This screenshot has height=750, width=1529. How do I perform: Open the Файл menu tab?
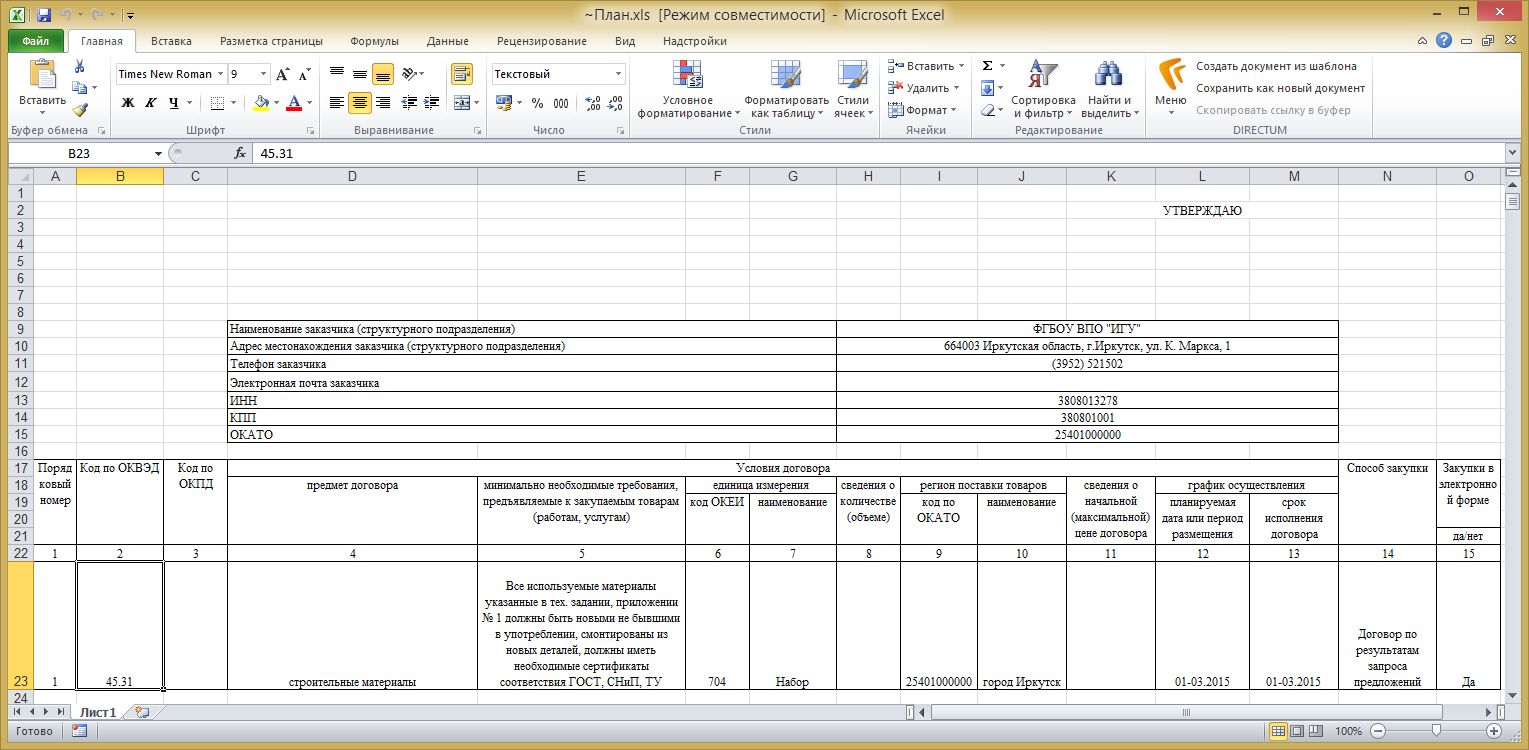[x=35, y=41]
